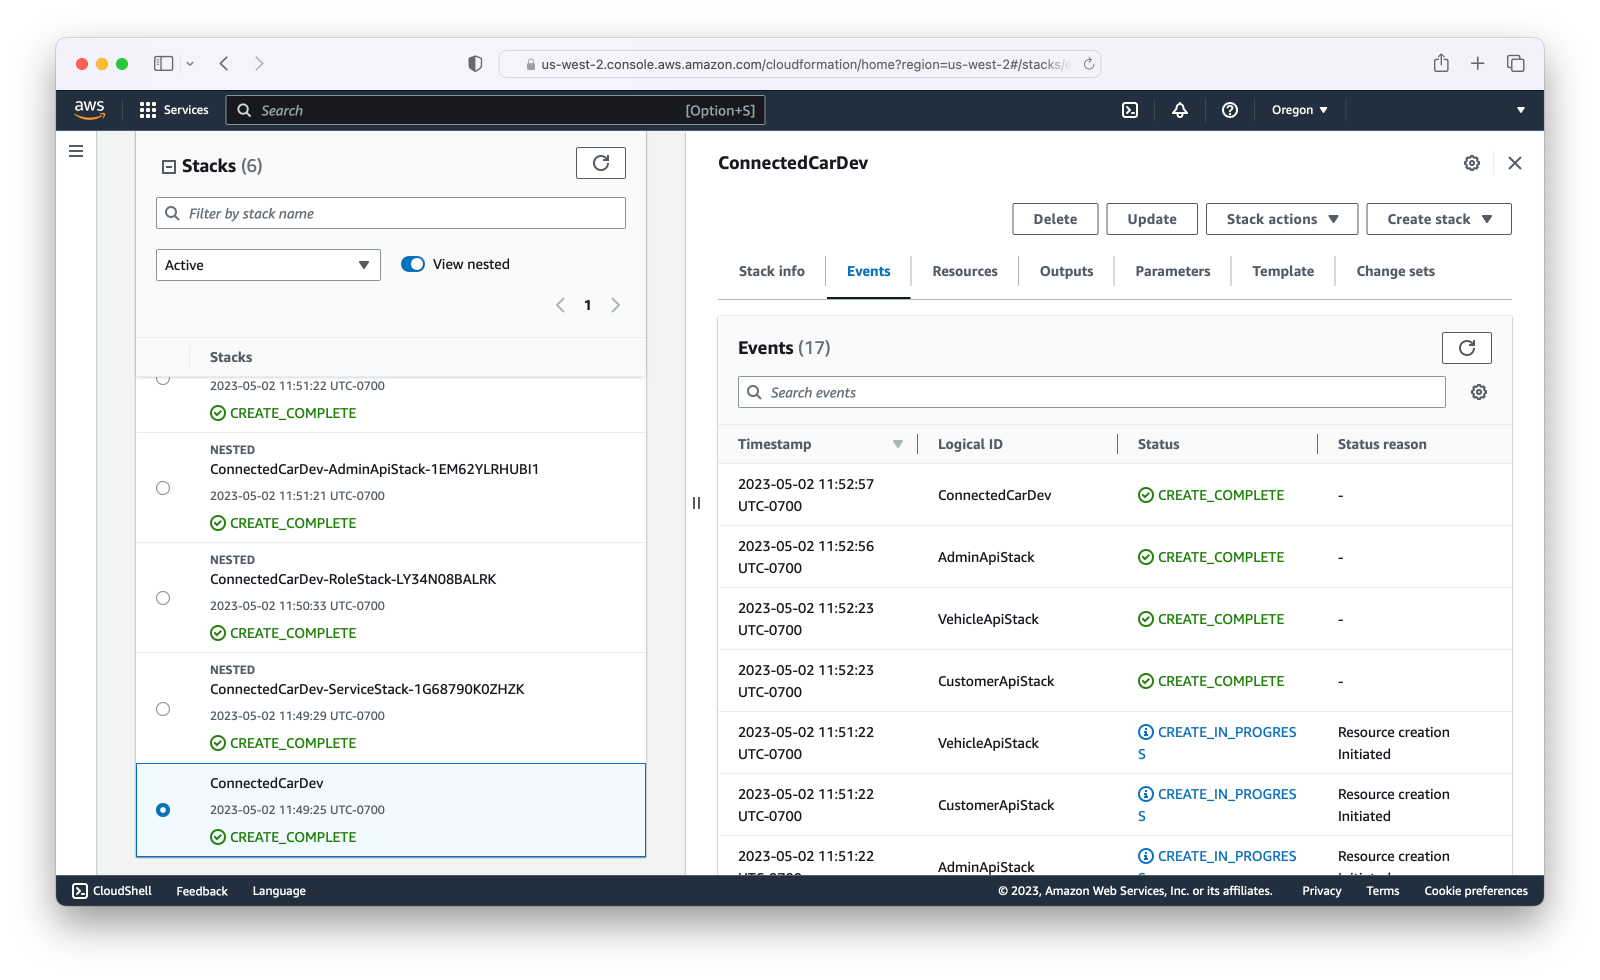Viewport: 1600px width, 980px height.
Task: Open the sidebar options chevron in Safari
Action: (x=190, y=63)
